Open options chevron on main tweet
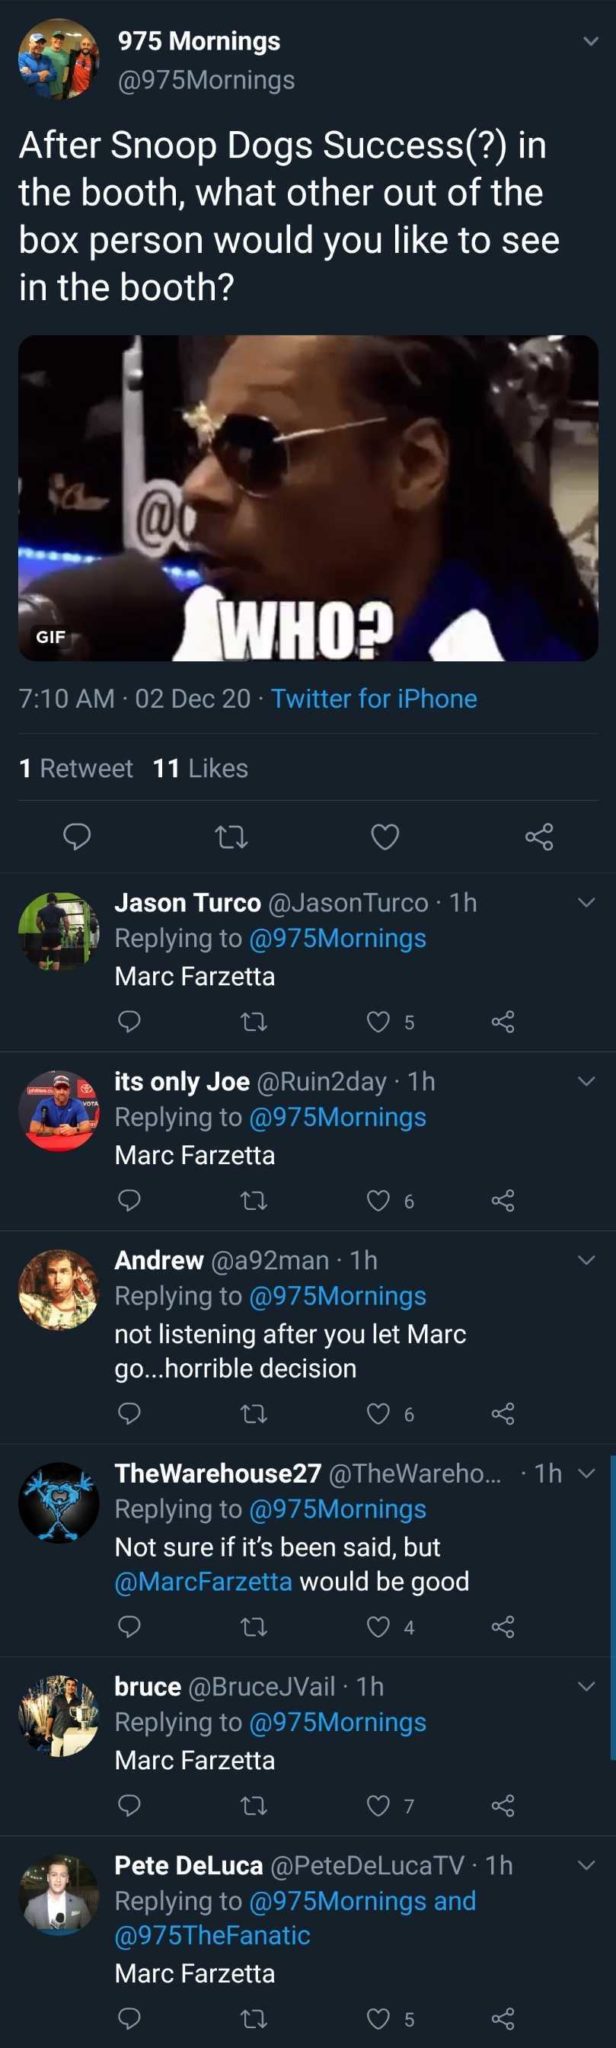This screenshot has width=616, height=2048. point(590,42)
